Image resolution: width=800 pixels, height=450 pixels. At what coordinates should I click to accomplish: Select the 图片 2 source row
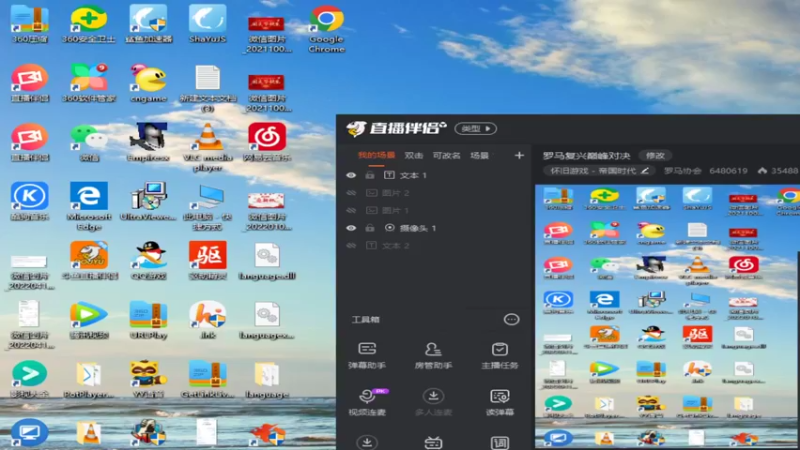click(x=434, y=193)
